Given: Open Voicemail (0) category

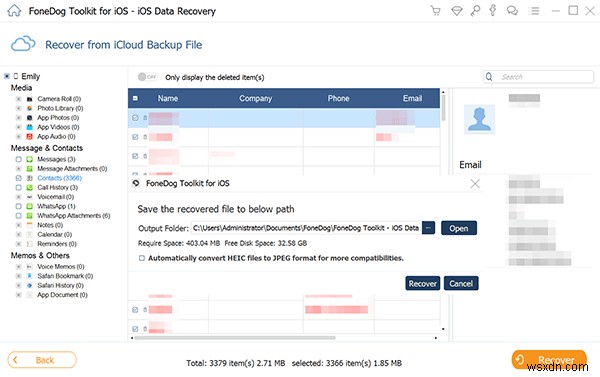Looking at the screenshot, I should [x=55, y=197].
